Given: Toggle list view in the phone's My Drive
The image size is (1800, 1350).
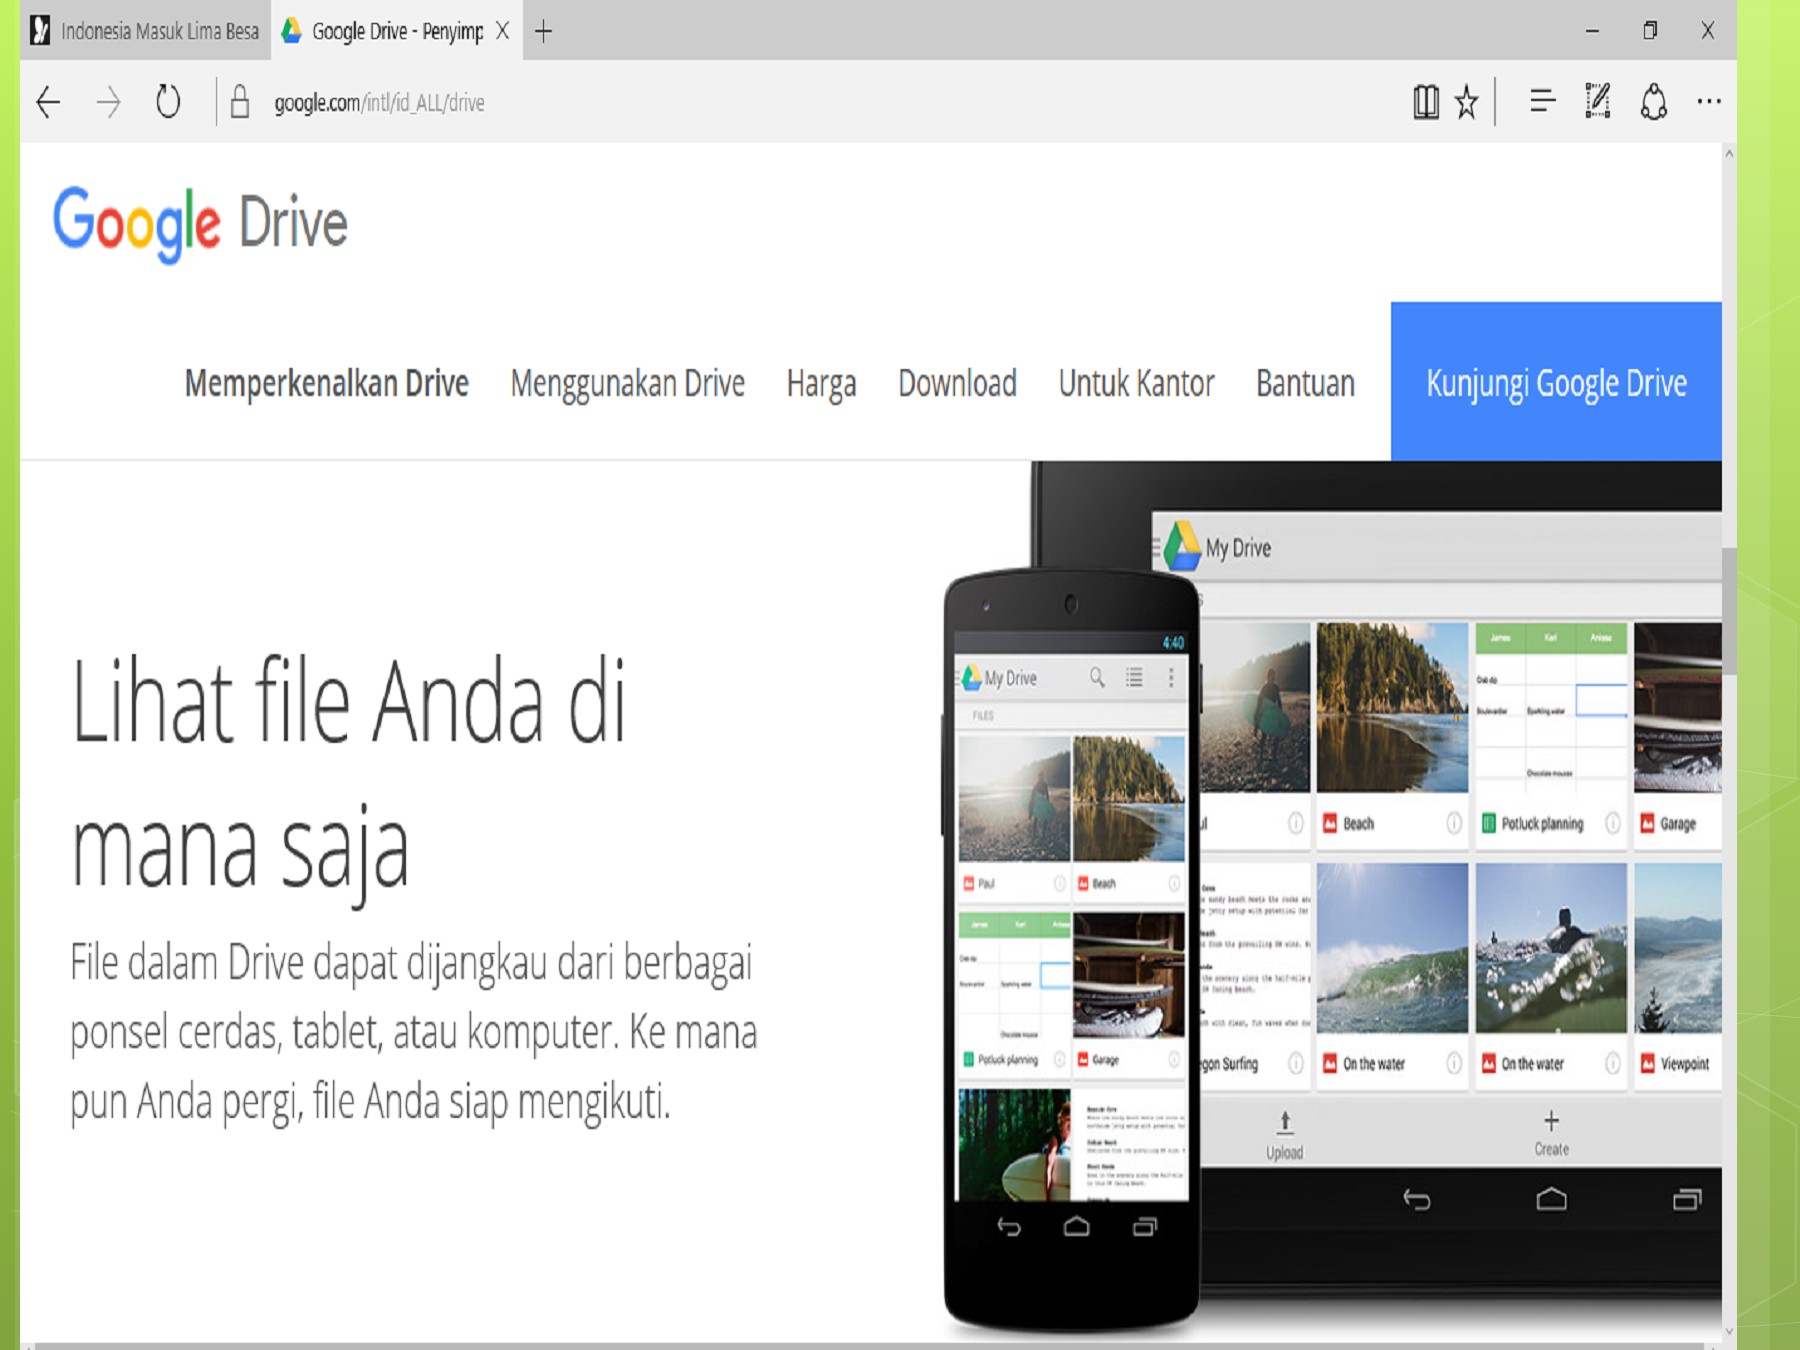Looking at the screenshot, I should tap(1134, 676).
